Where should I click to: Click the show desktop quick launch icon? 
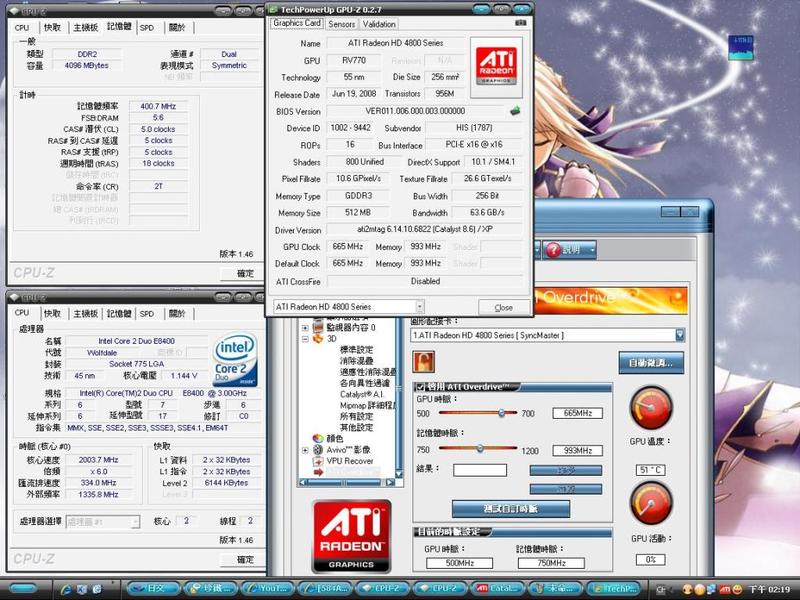[82, 589]
